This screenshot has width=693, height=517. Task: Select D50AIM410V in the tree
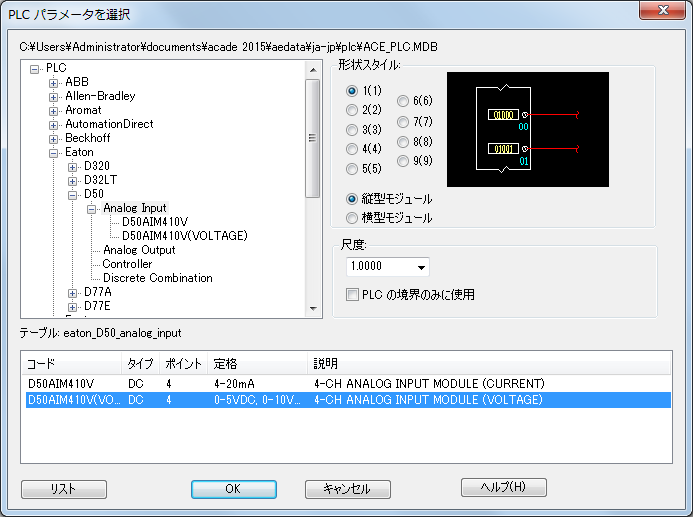[x=155, y=222]
